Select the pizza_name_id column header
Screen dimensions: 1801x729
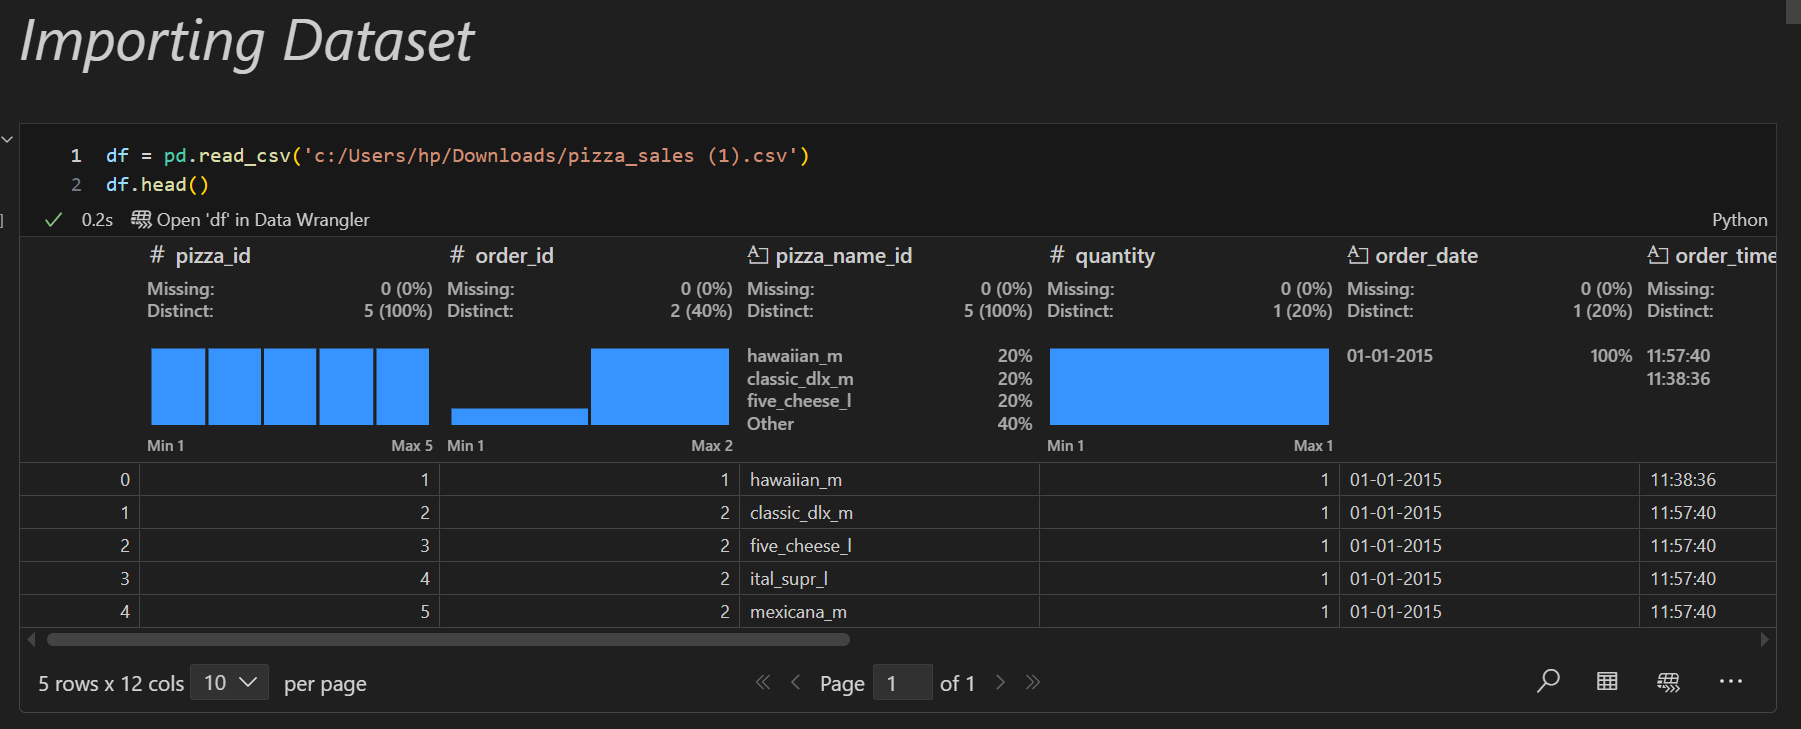[x=844, y=256]
